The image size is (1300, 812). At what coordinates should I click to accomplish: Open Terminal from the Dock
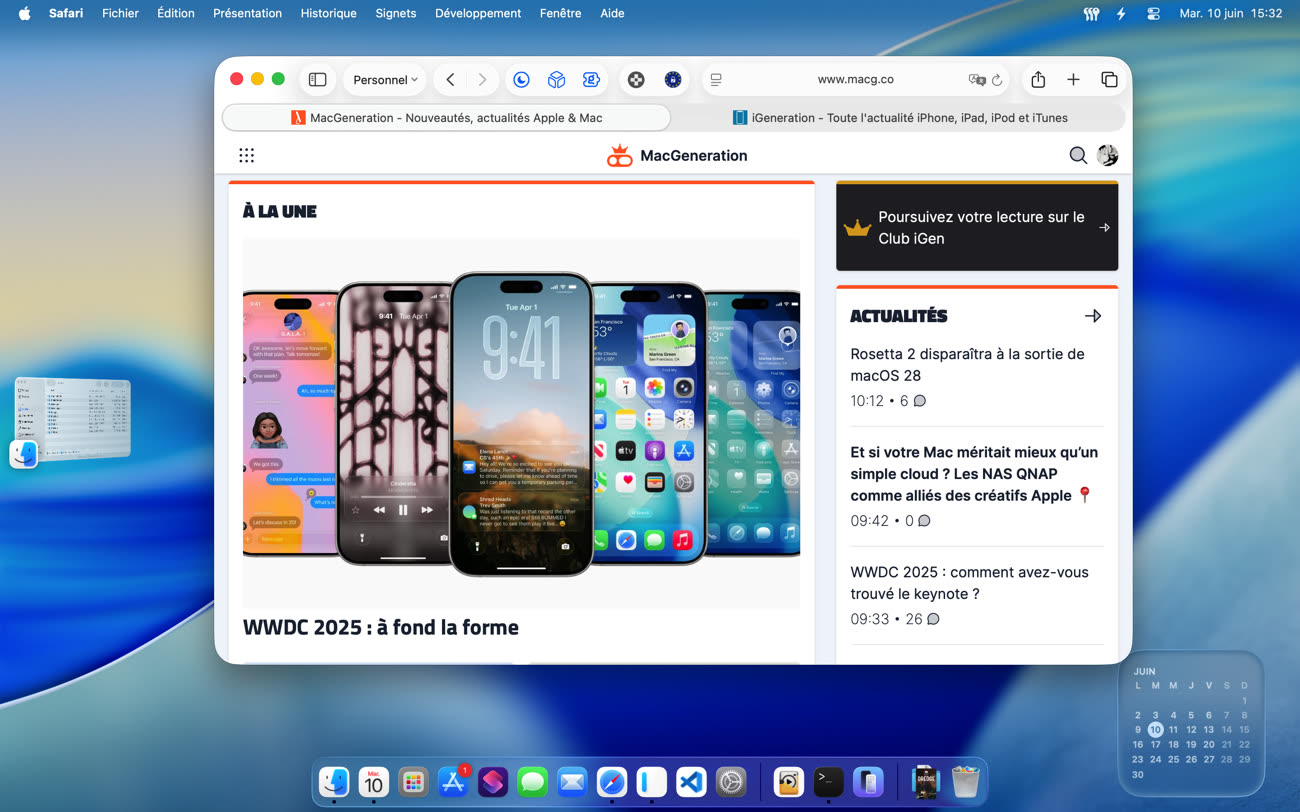point(828,782)
